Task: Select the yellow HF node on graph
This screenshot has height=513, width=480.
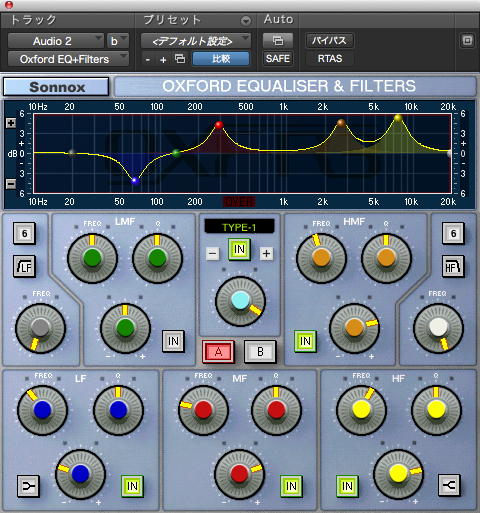Action: 398,118
